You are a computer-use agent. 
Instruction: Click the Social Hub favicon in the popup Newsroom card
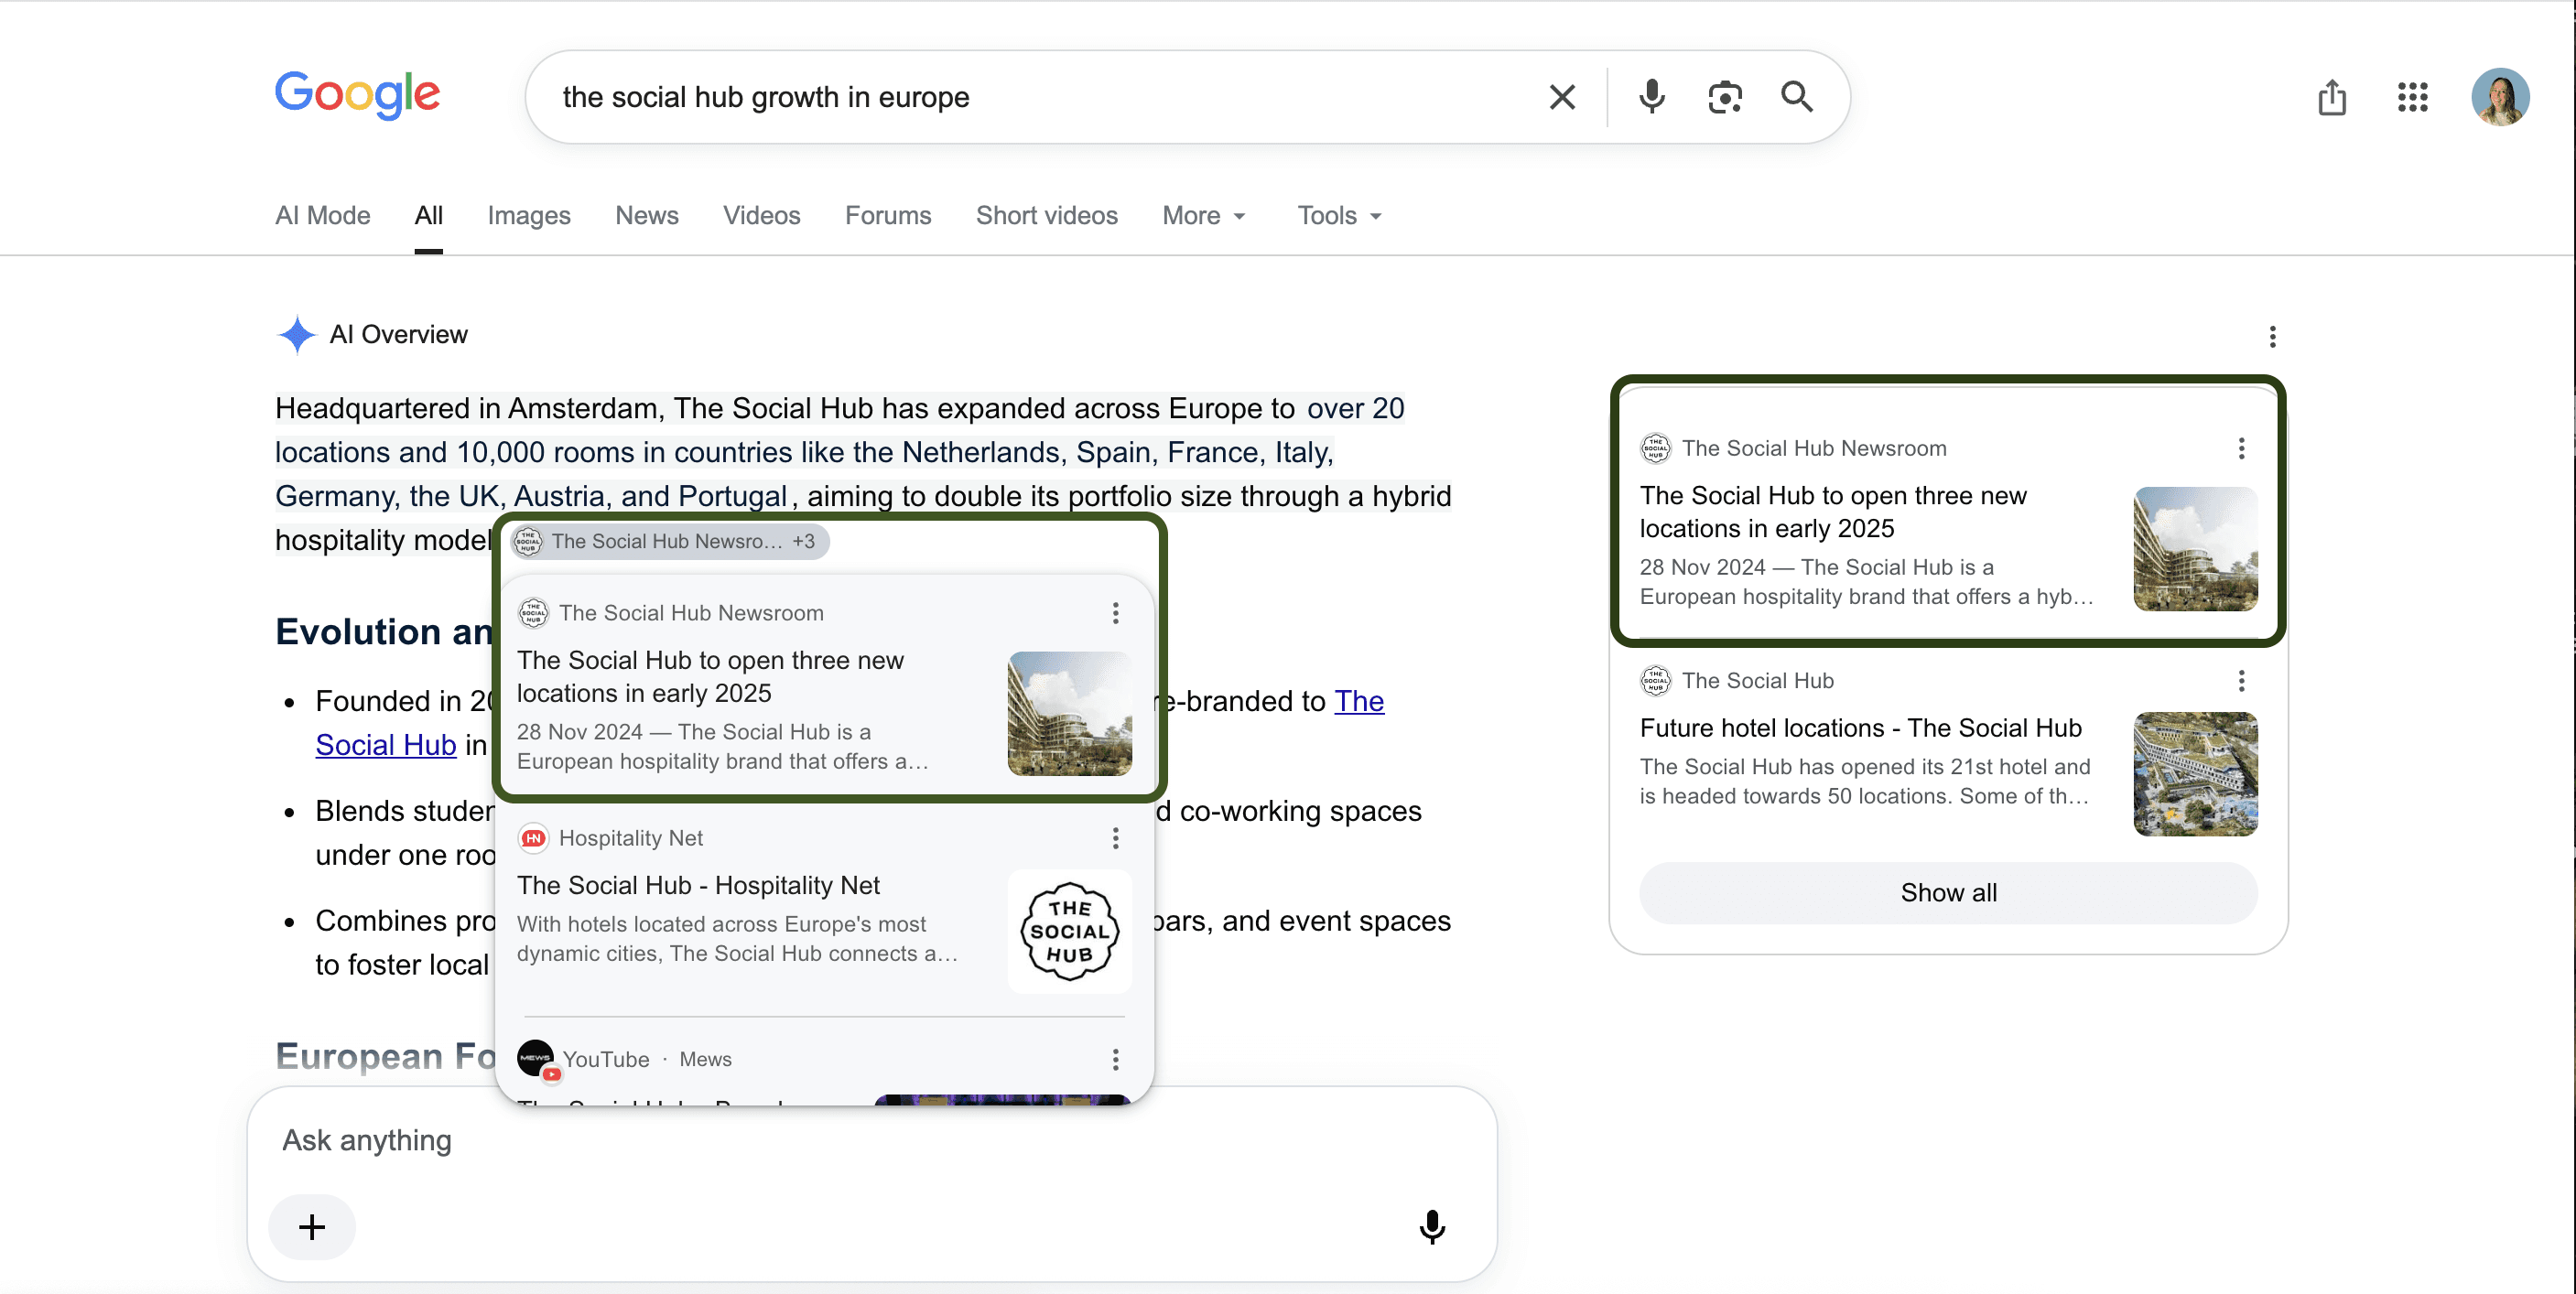533,613
